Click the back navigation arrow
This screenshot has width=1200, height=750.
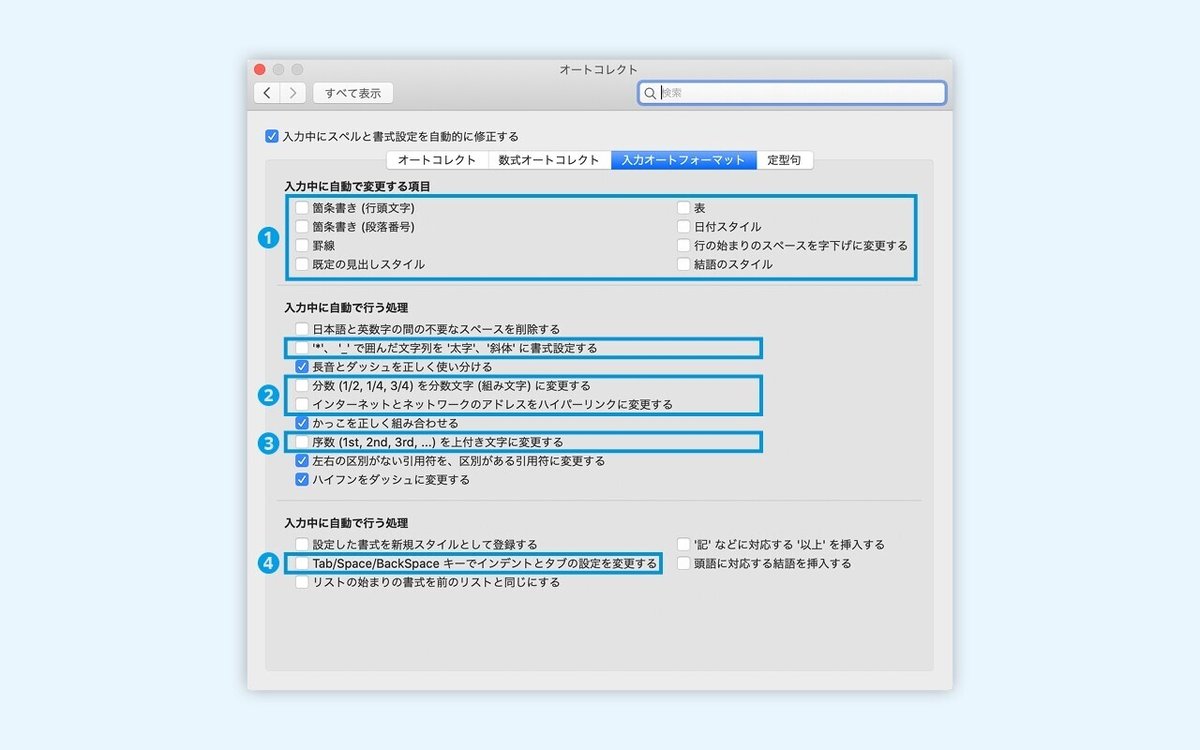267,92
